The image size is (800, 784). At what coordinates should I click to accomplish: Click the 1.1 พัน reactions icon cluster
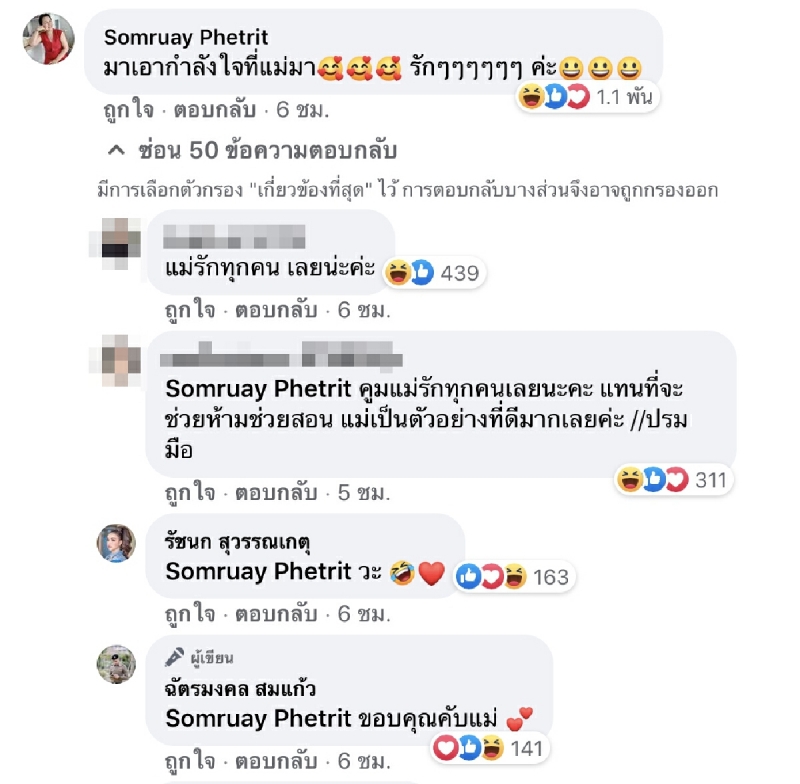point(554,97)
